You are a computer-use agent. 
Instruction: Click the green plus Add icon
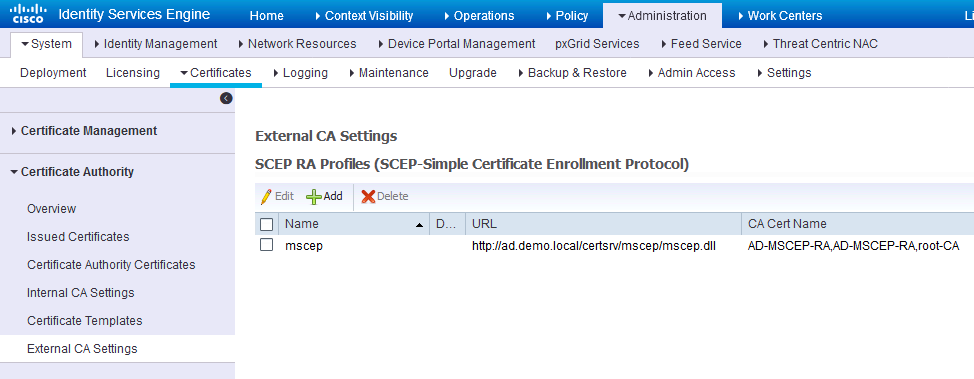(x=314, y=197)
